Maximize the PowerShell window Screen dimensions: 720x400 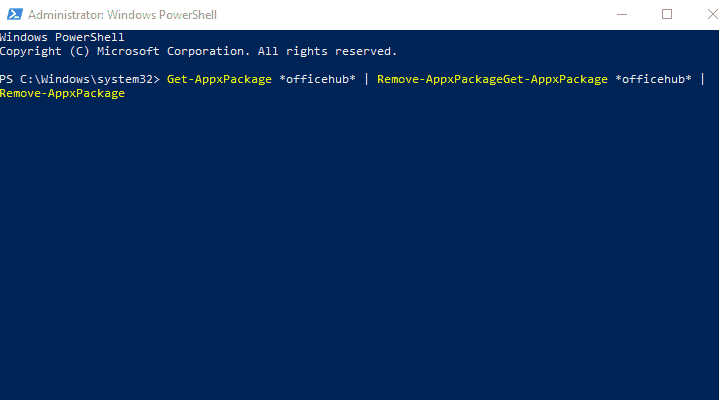point(667,14)
